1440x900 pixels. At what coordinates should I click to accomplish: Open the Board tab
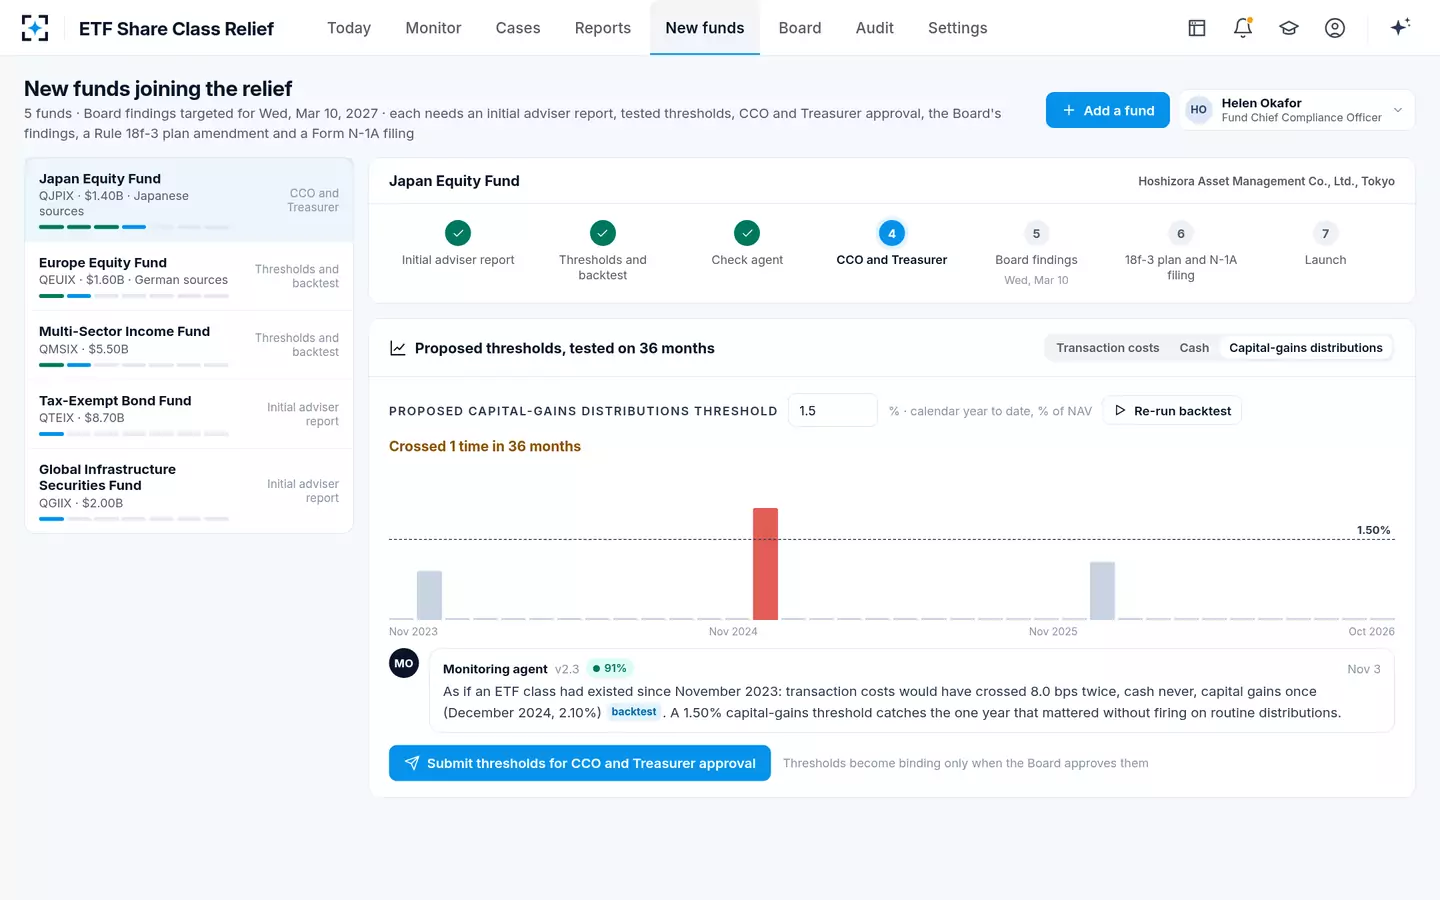click(x=800, y=28)
